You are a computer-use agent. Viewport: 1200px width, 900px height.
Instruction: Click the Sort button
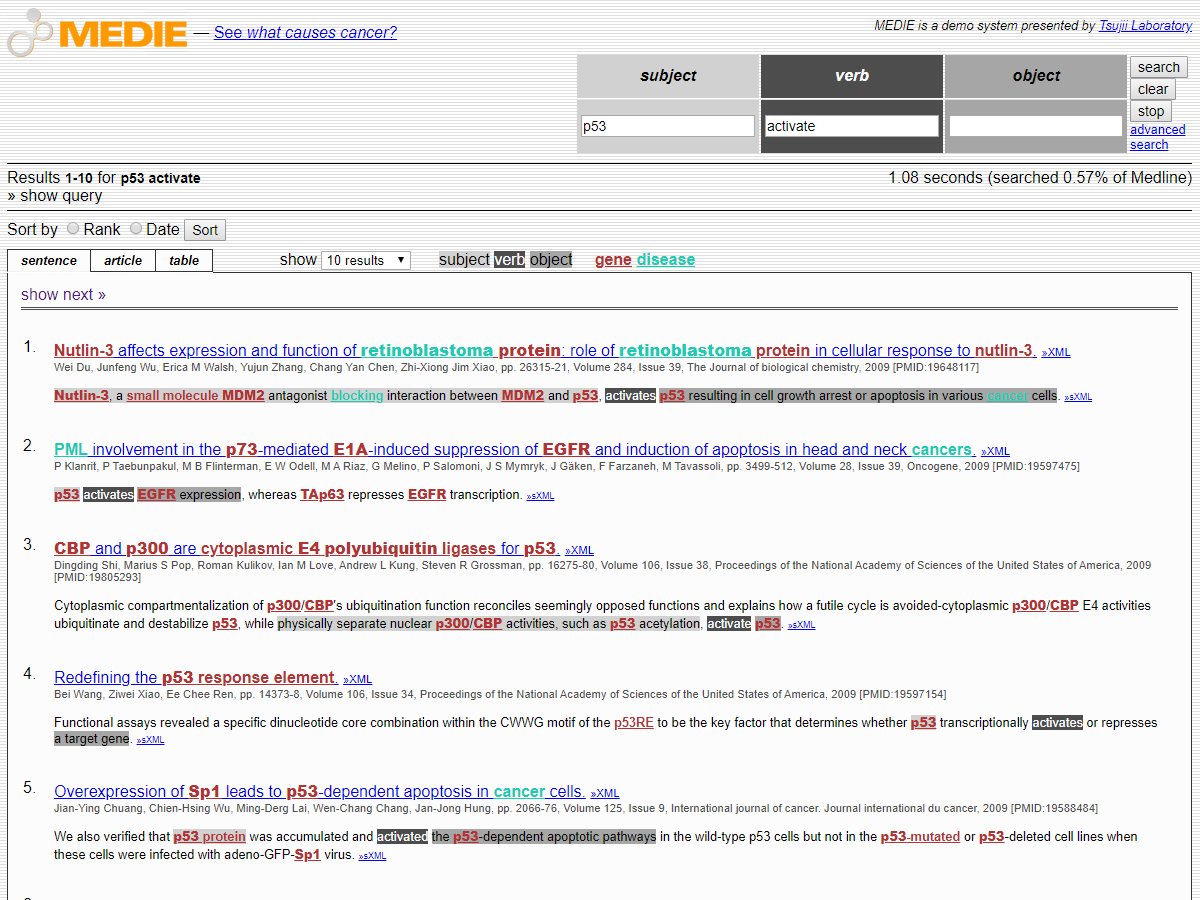click(x=205, y=230)
